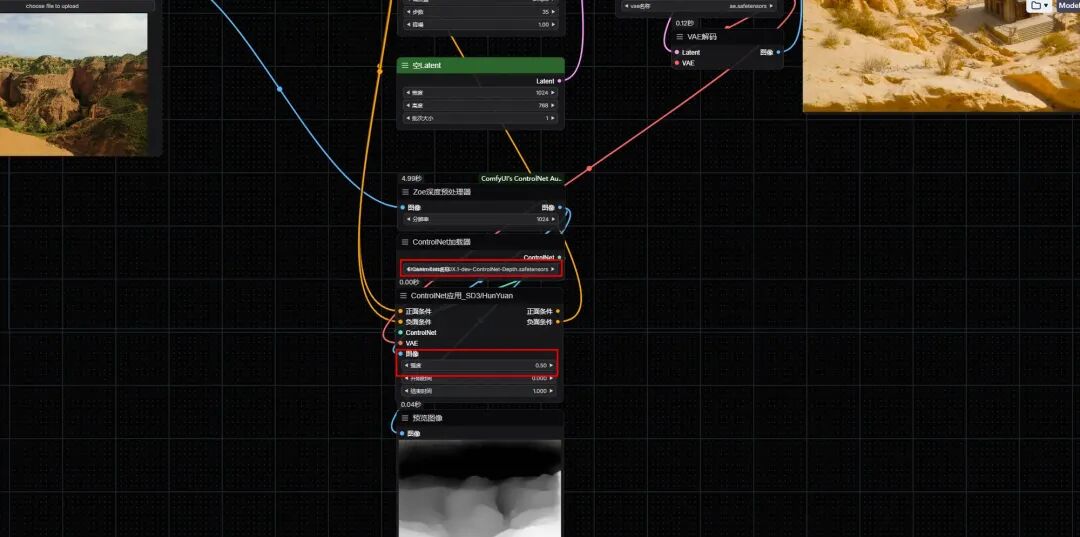Increase 降噪 1.00 with right arrow
The height and width of the screenshot is (537, 1080).
click(553, 25)
